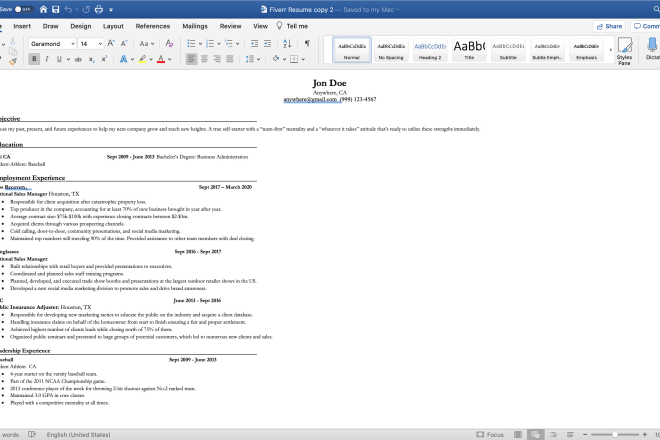The height and width of the screenshot is (440, 660).
Task: Save the document with floppy disk icon
Action: pos(56,9)
